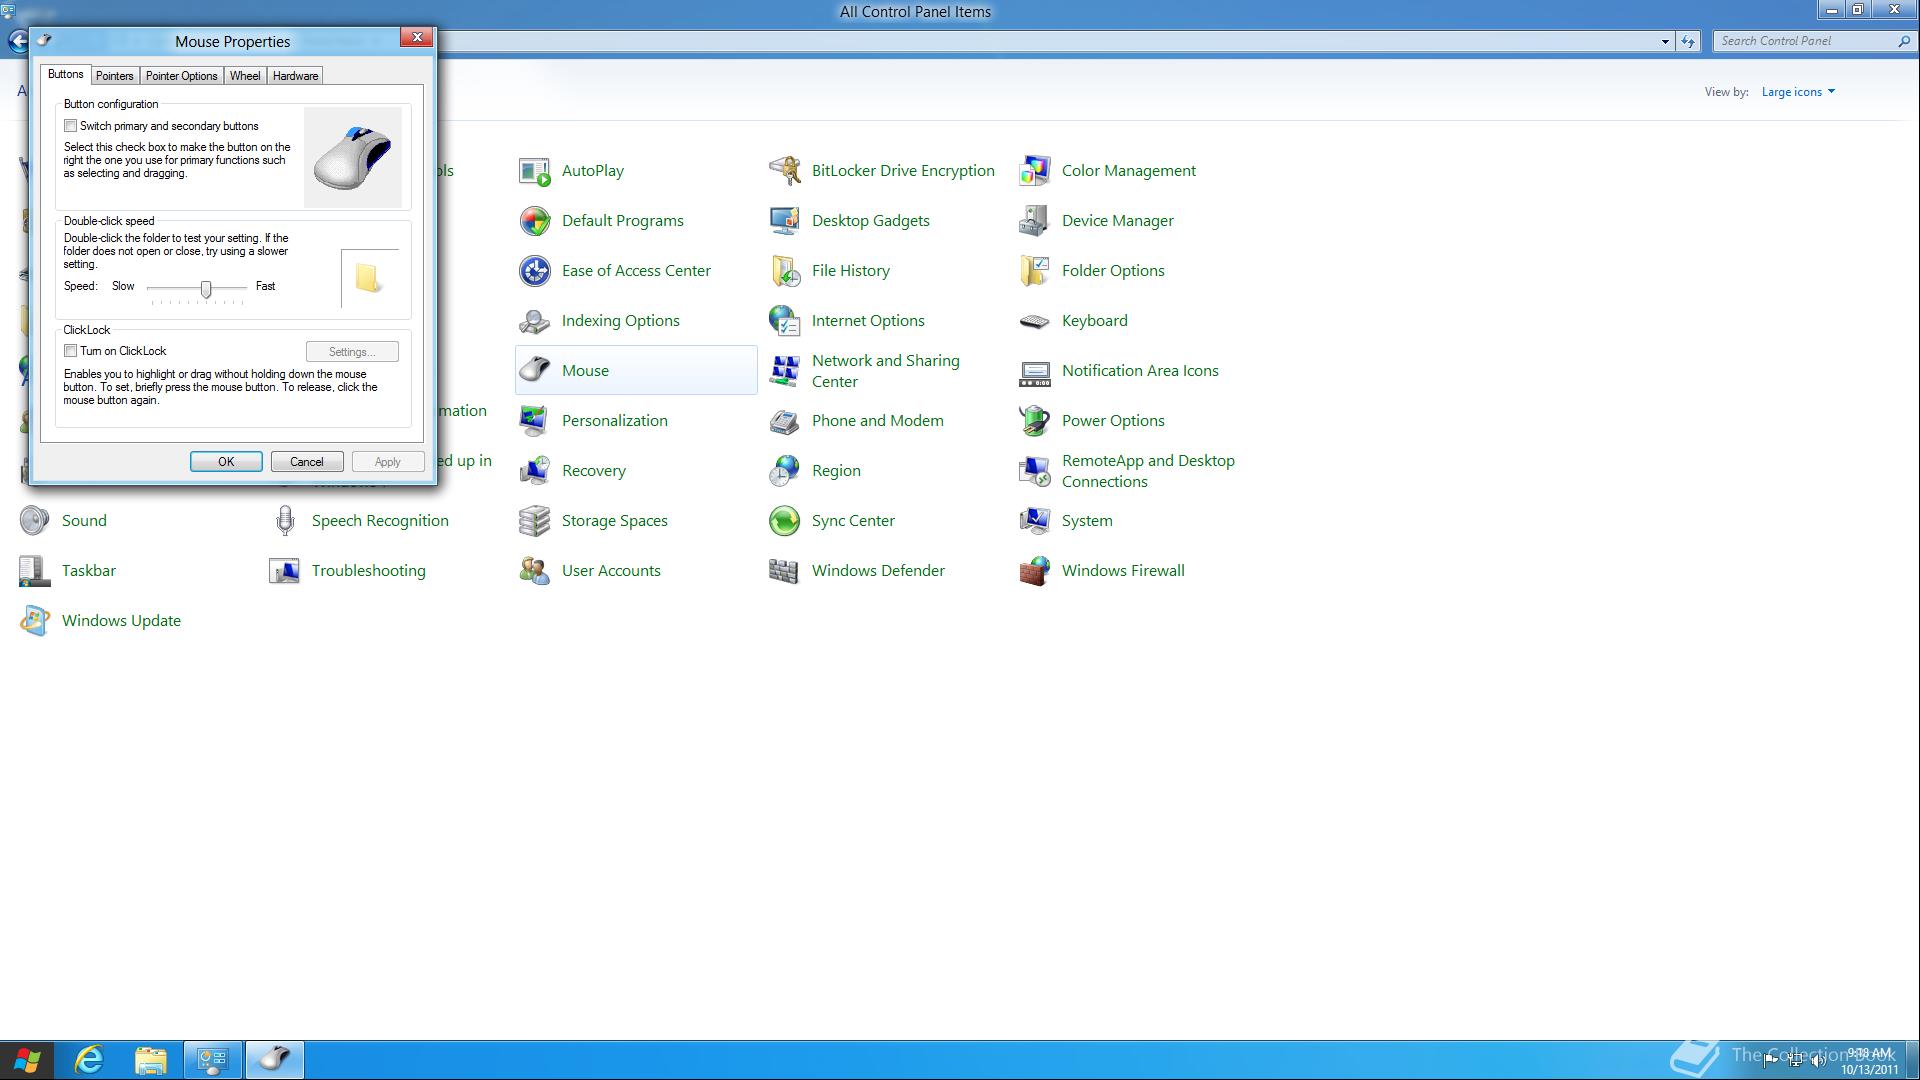Click the test folder for double-click speed

368,278
